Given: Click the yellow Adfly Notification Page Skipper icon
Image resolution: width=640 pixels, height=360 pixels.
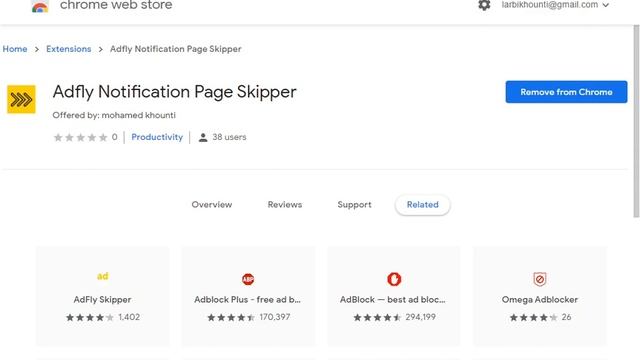Looking at the screenshot, I should click(21, 99).
